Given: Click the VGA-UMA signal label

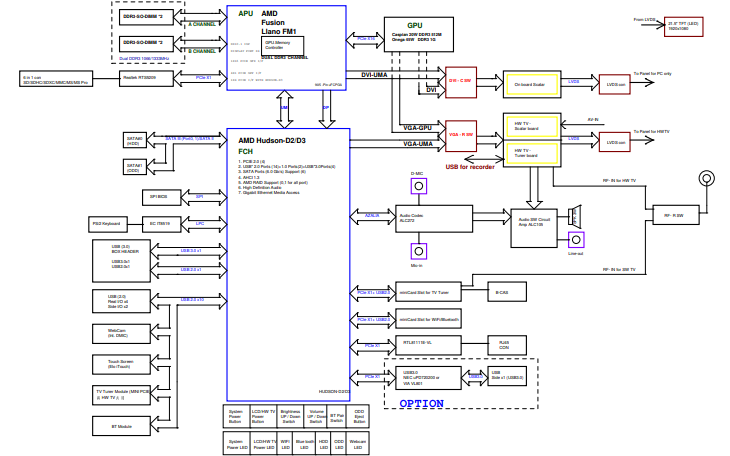Looking at the screenshot, I should click(x=418, y=144).
